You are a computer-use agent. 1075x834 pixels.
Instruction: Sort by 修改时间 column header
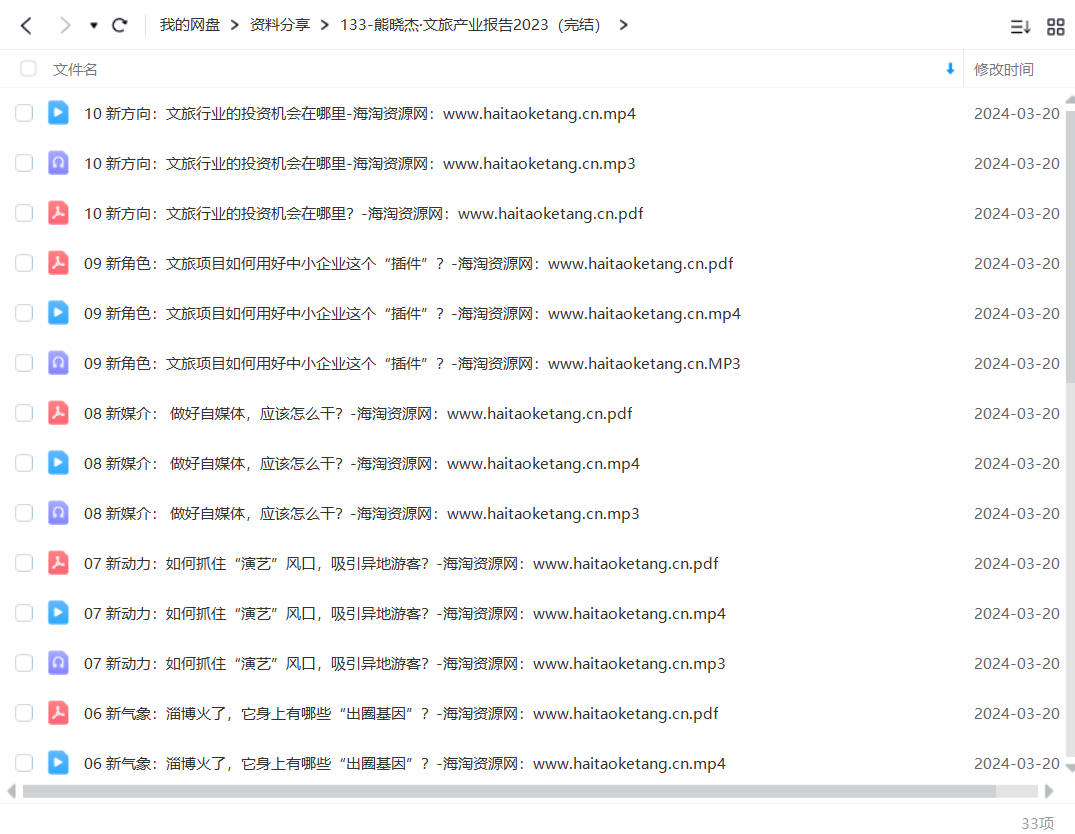click(x=1004, y=69)
